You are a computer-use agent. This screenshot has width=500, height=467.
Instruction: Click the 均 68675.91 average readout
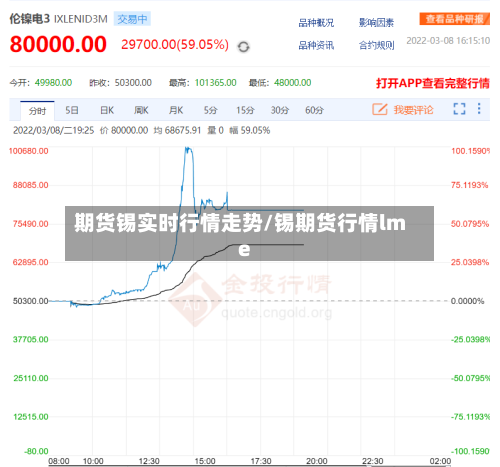pos(177,130)
